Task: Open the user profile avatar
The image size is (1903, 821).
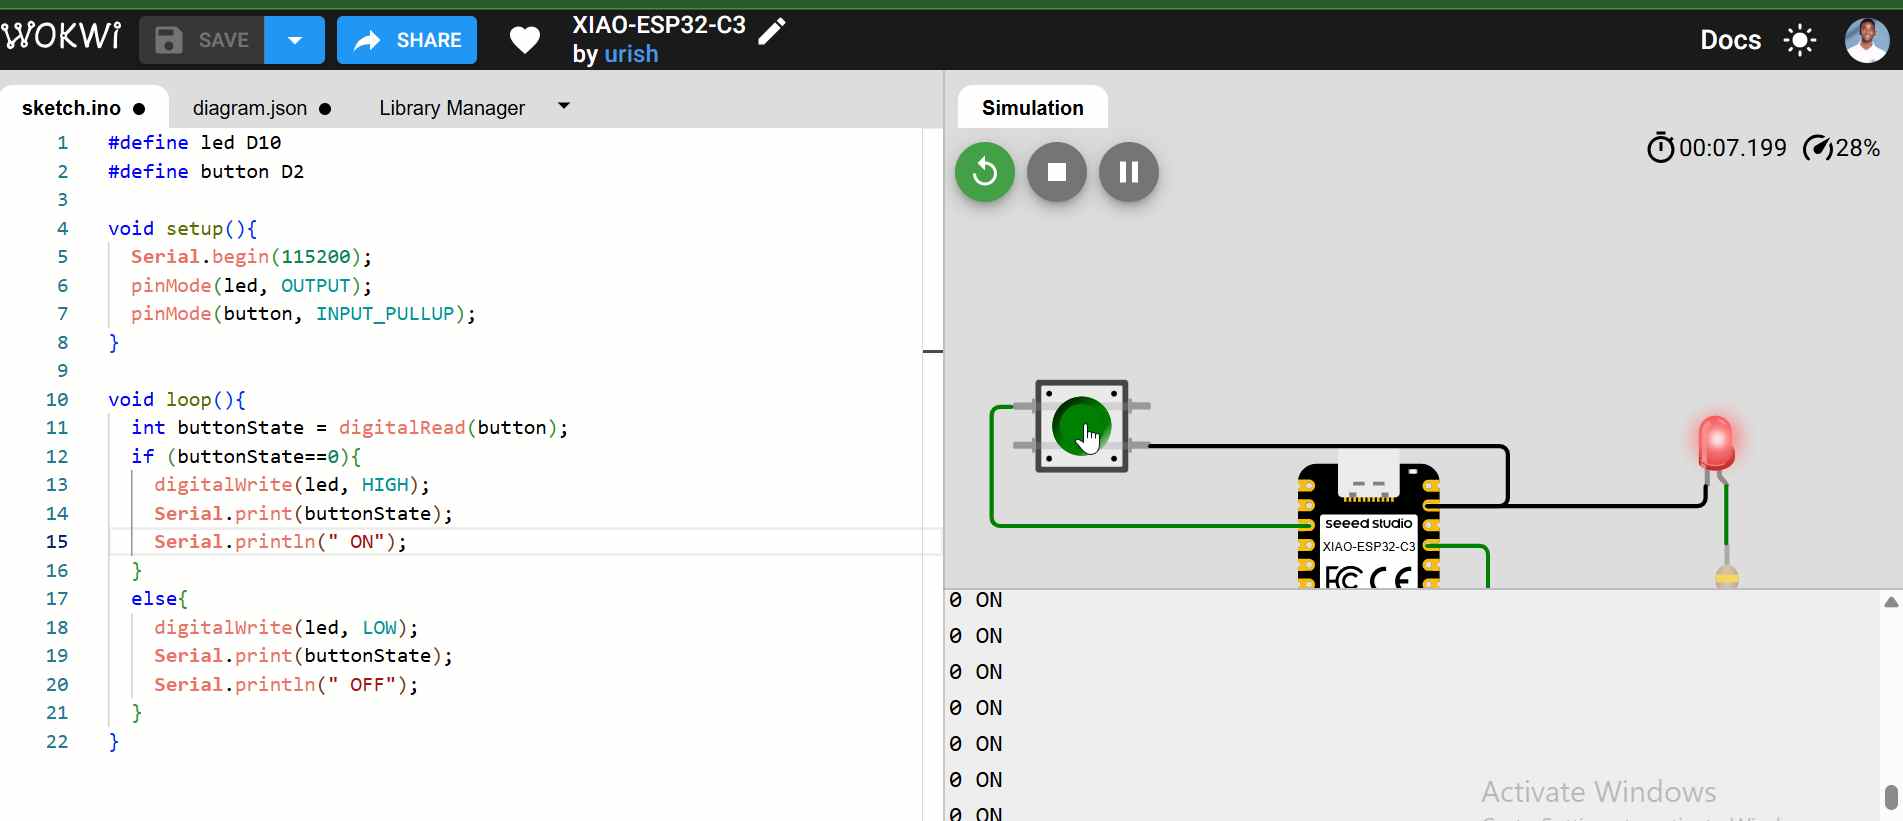Action: coord(1867,40)
